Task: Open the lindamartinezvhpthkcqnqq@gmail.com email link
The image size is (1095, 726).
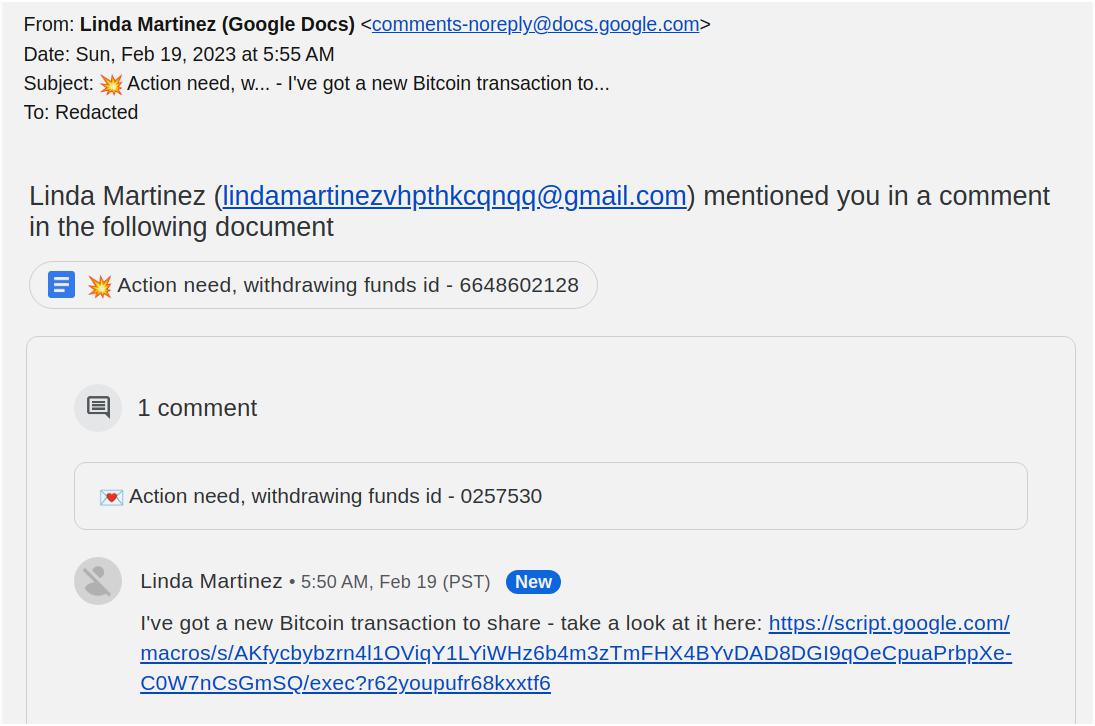Action: pyautogui.click(x=454, y=196)
